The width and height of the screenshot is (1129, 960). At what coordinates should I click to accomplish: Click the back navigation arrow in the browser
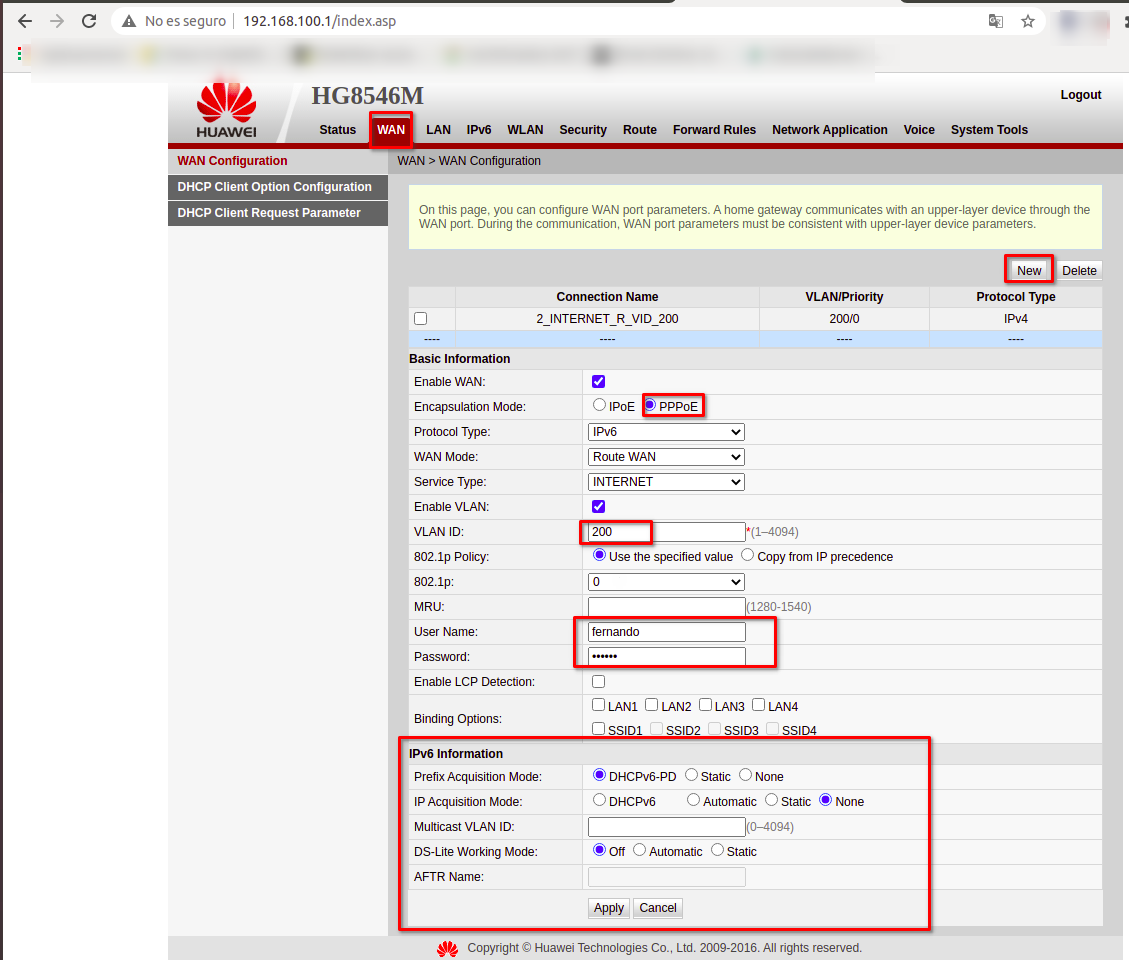24,20
